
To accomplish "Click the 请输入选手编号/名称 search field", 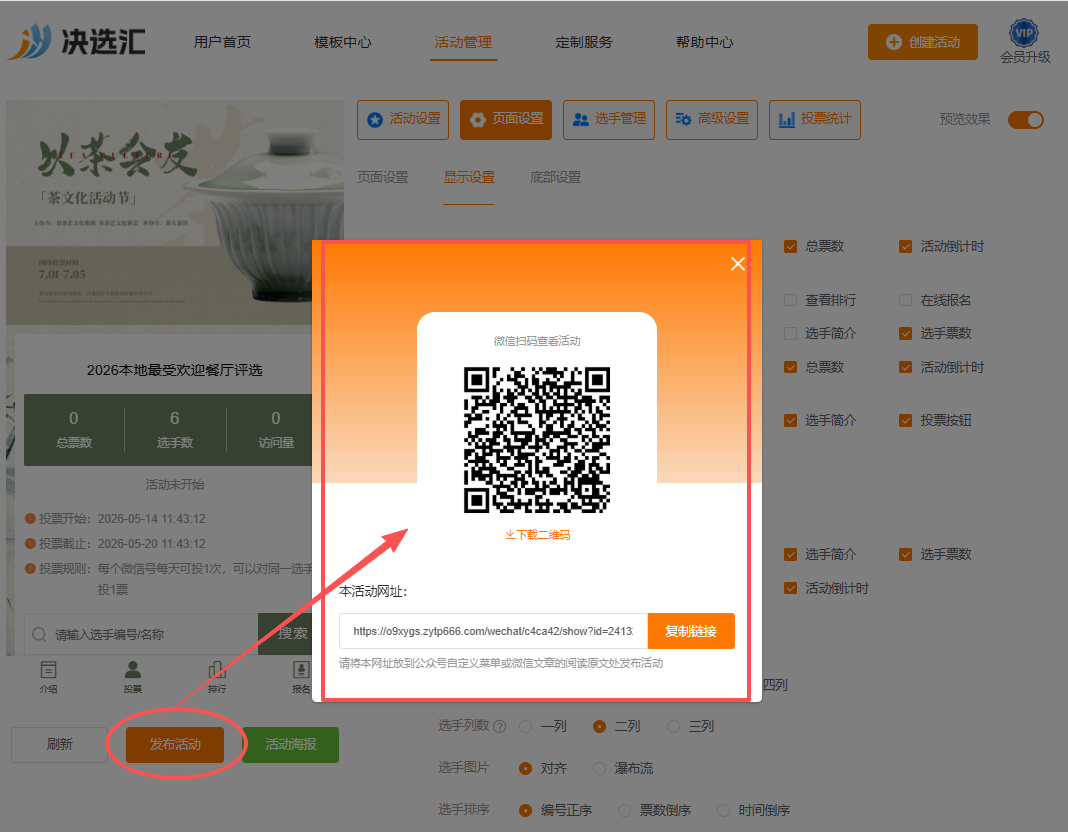I will pos(141,634).
